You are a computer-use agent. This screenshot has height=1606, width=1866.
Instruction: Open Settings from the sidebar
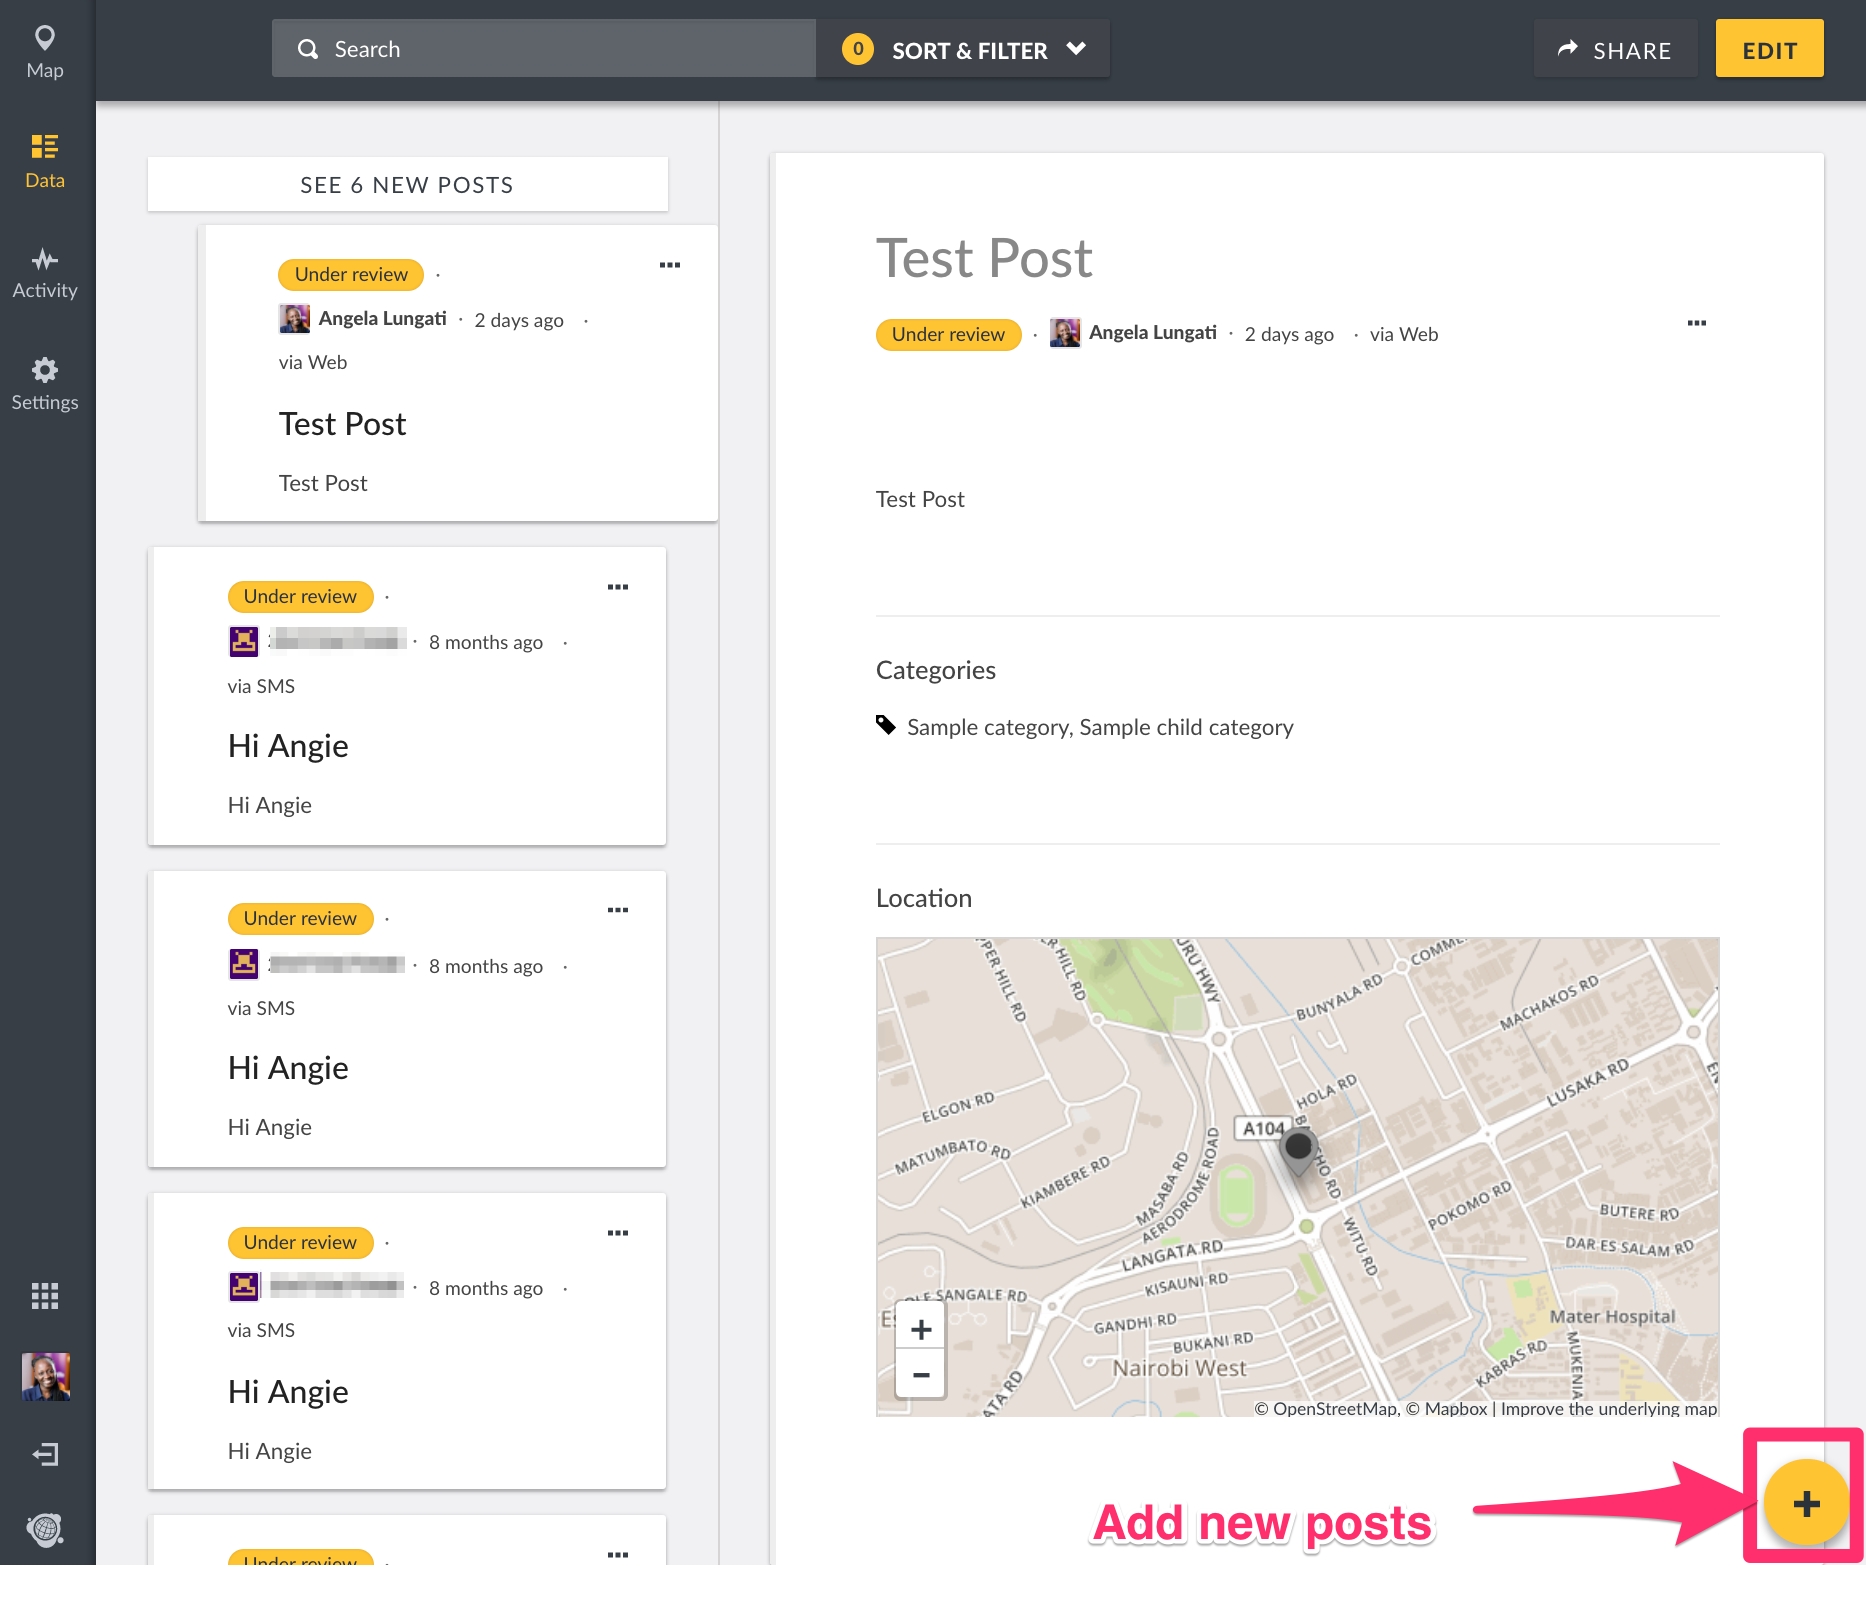coord(45,383)
